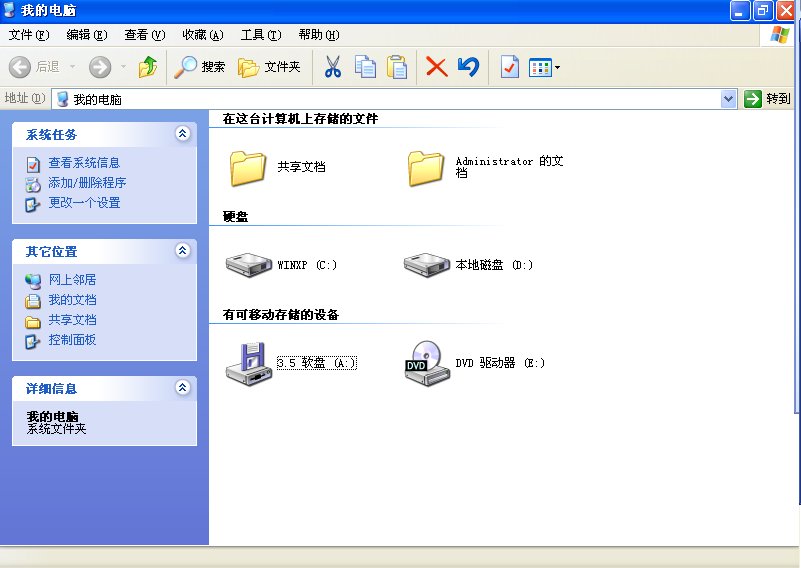Select the 共享文档 folder icon
Screen dimensions: 801x568
point(248,168)
